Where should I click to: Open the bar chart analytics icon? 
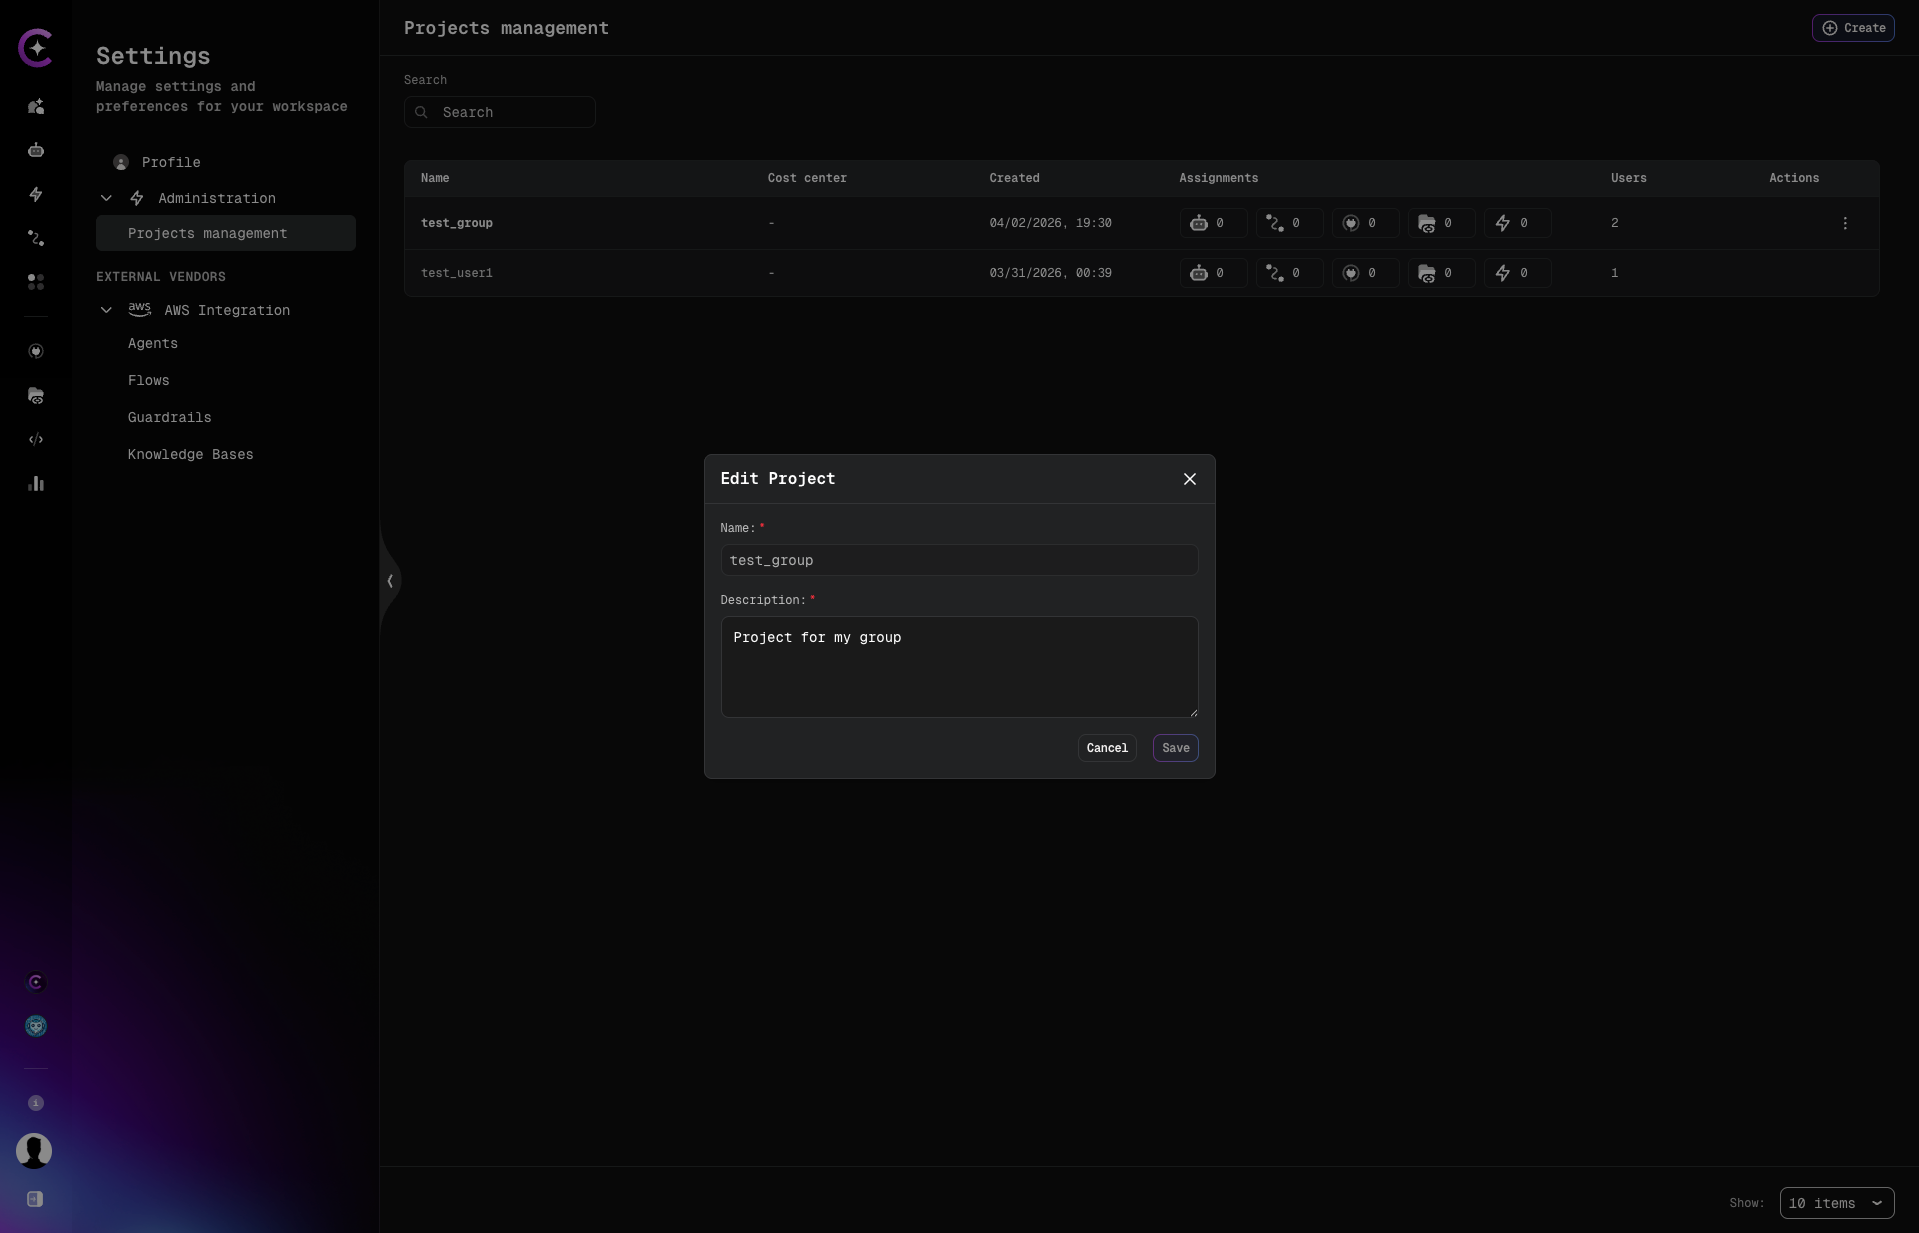point(36,483)
